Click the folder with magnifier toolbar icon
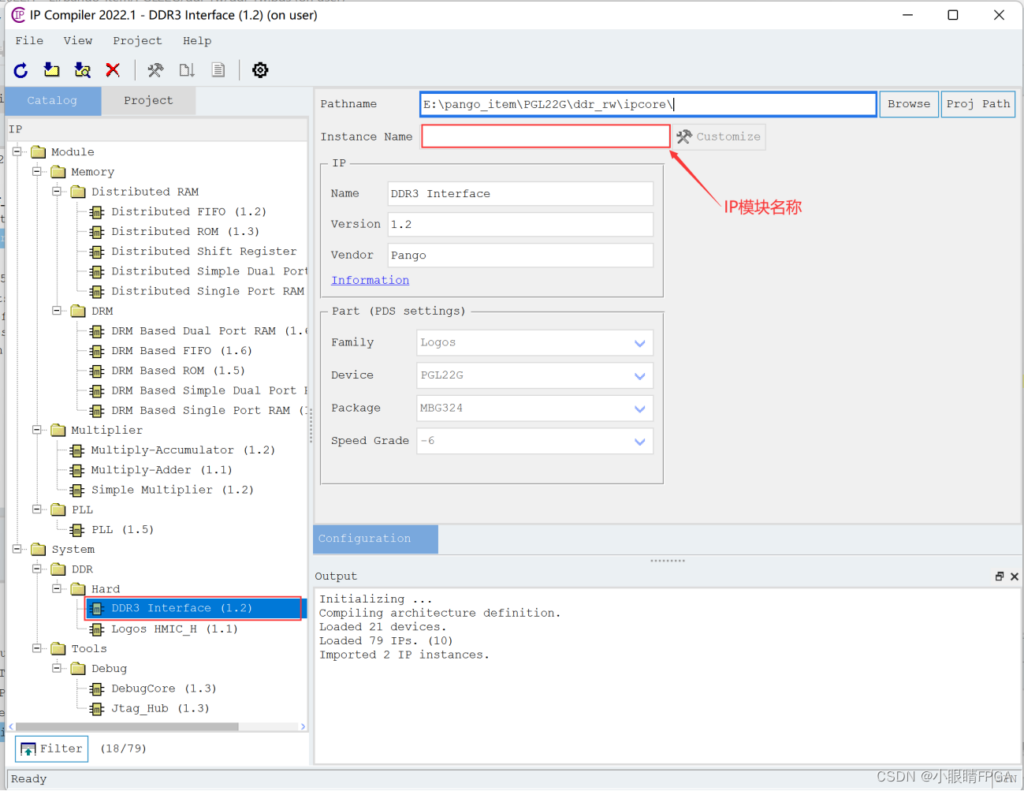 point(82,70)
